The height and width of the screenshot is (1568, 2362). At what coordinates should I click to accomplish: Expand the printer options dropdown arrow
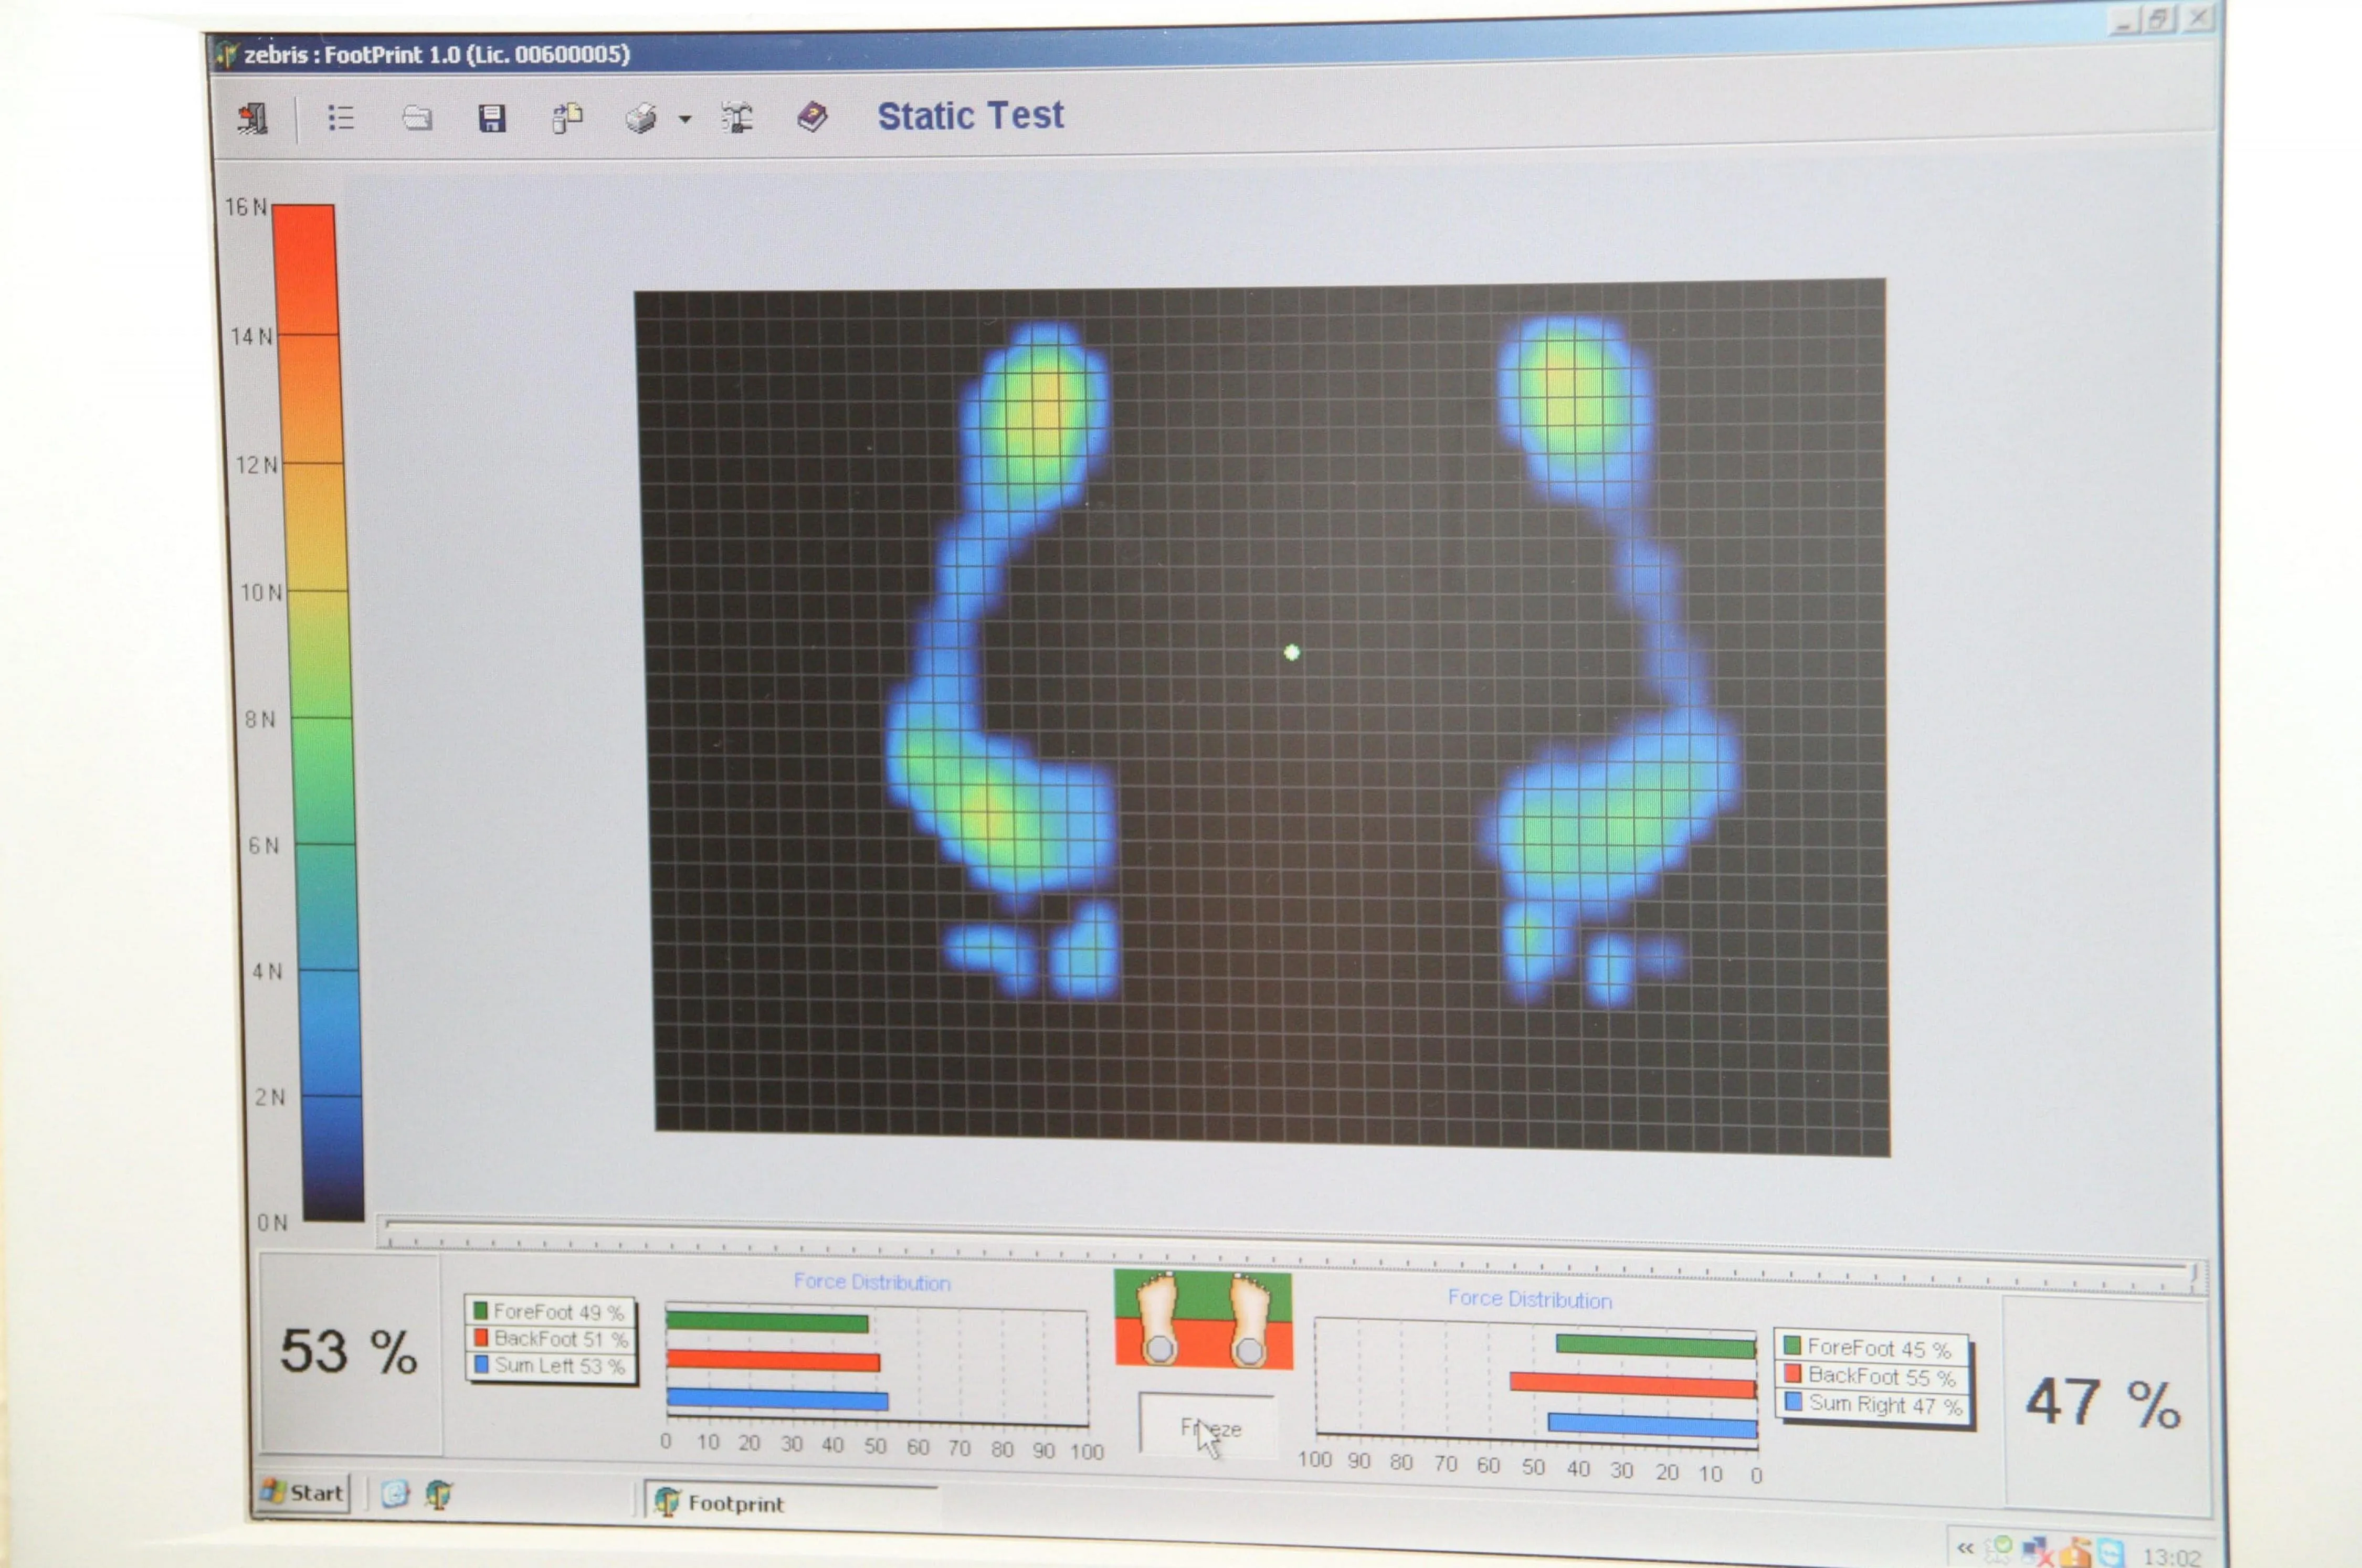[x=685, y=120]
